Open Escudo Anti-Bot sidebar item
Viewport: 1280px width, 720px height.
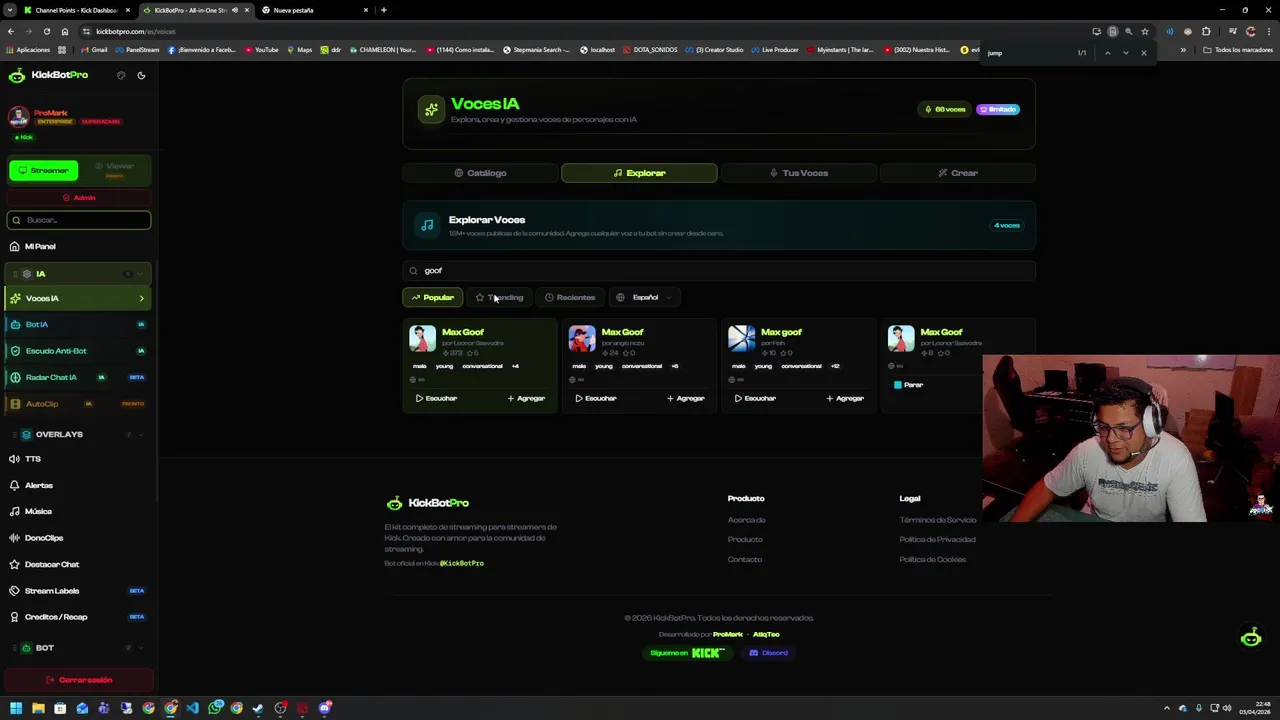(x=79, y=351)
